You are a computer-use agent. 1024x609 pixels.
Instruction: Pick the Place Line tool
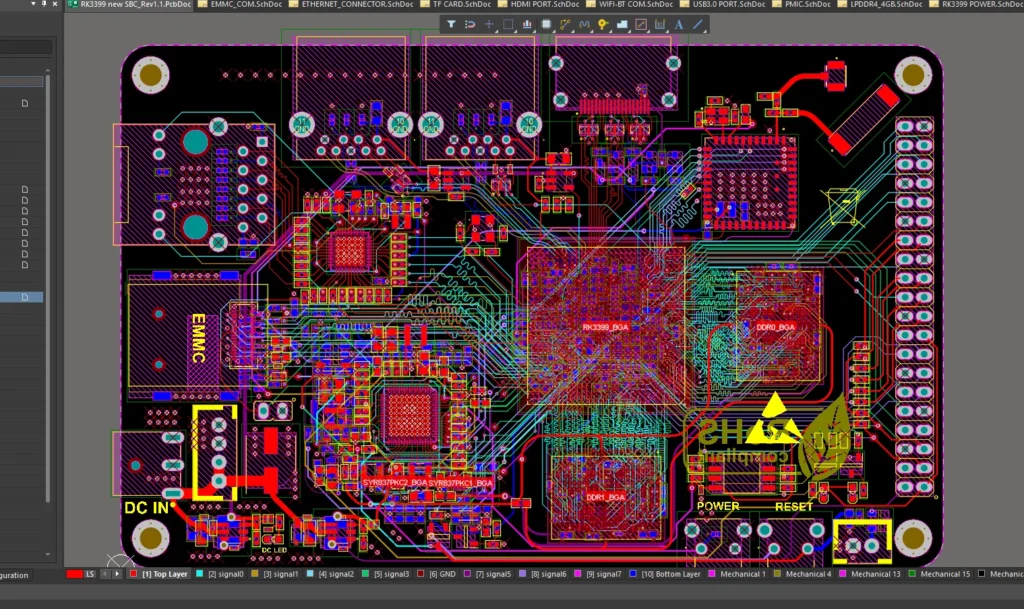click(x=698, y=24)
